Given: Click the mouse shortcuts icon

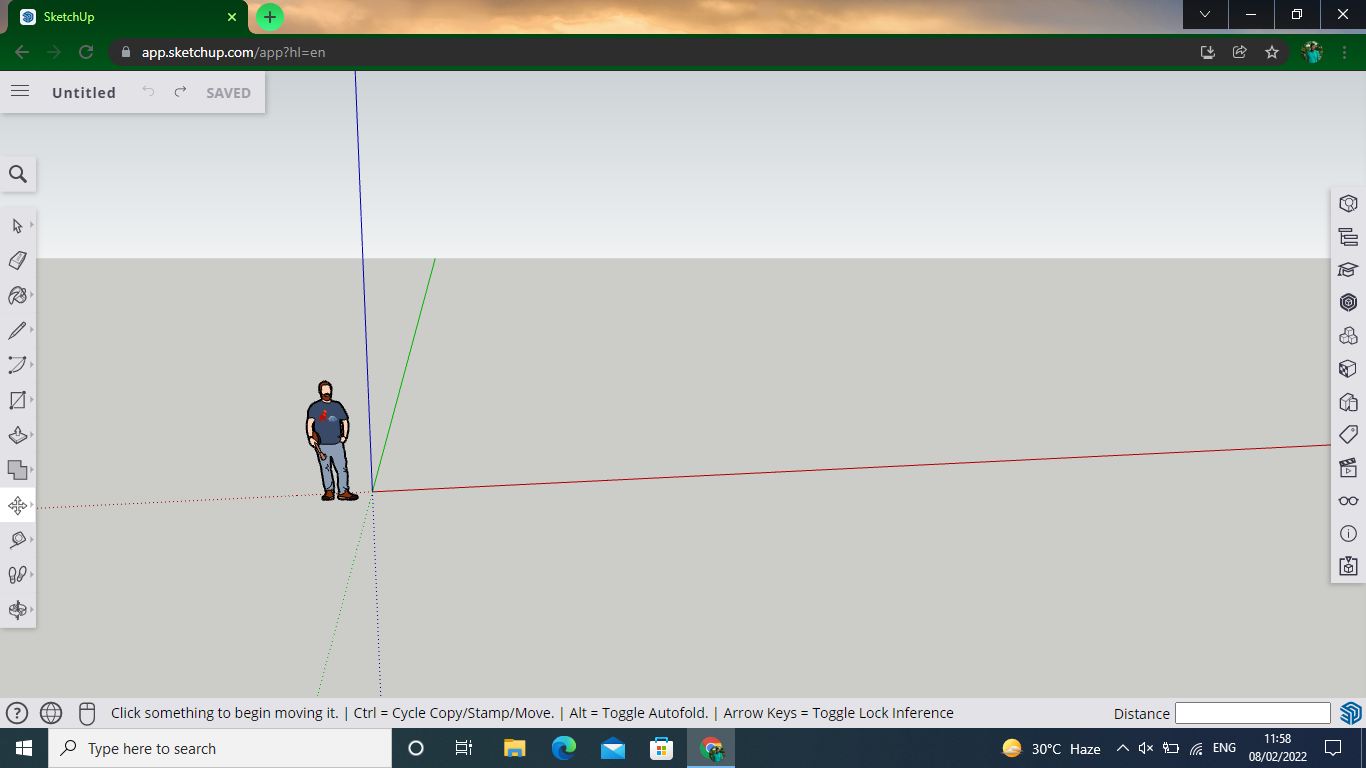Looking at the screenshot, I should (87, 713).
